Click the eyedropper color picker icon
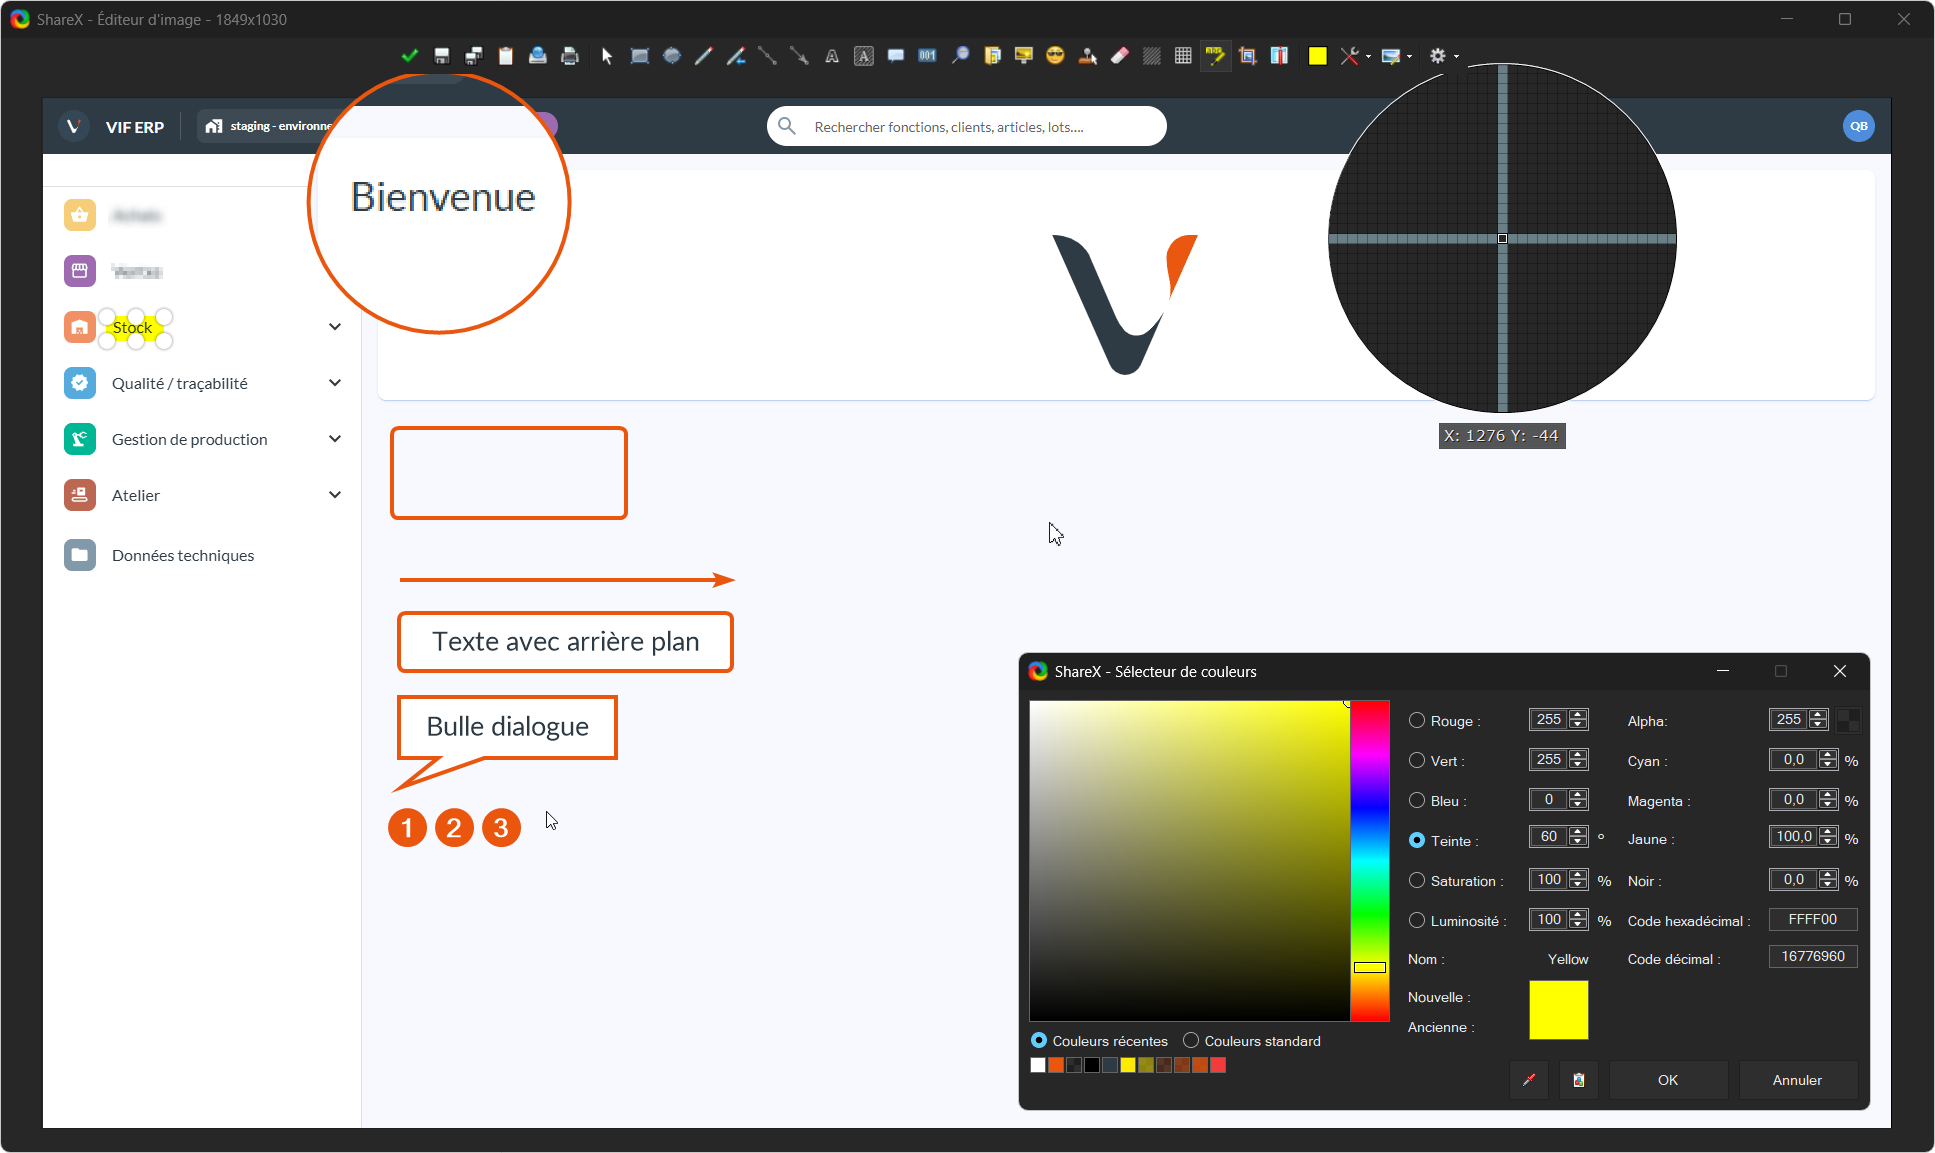The width and height of the screenshot is (1935, 1153). 1528,1080
